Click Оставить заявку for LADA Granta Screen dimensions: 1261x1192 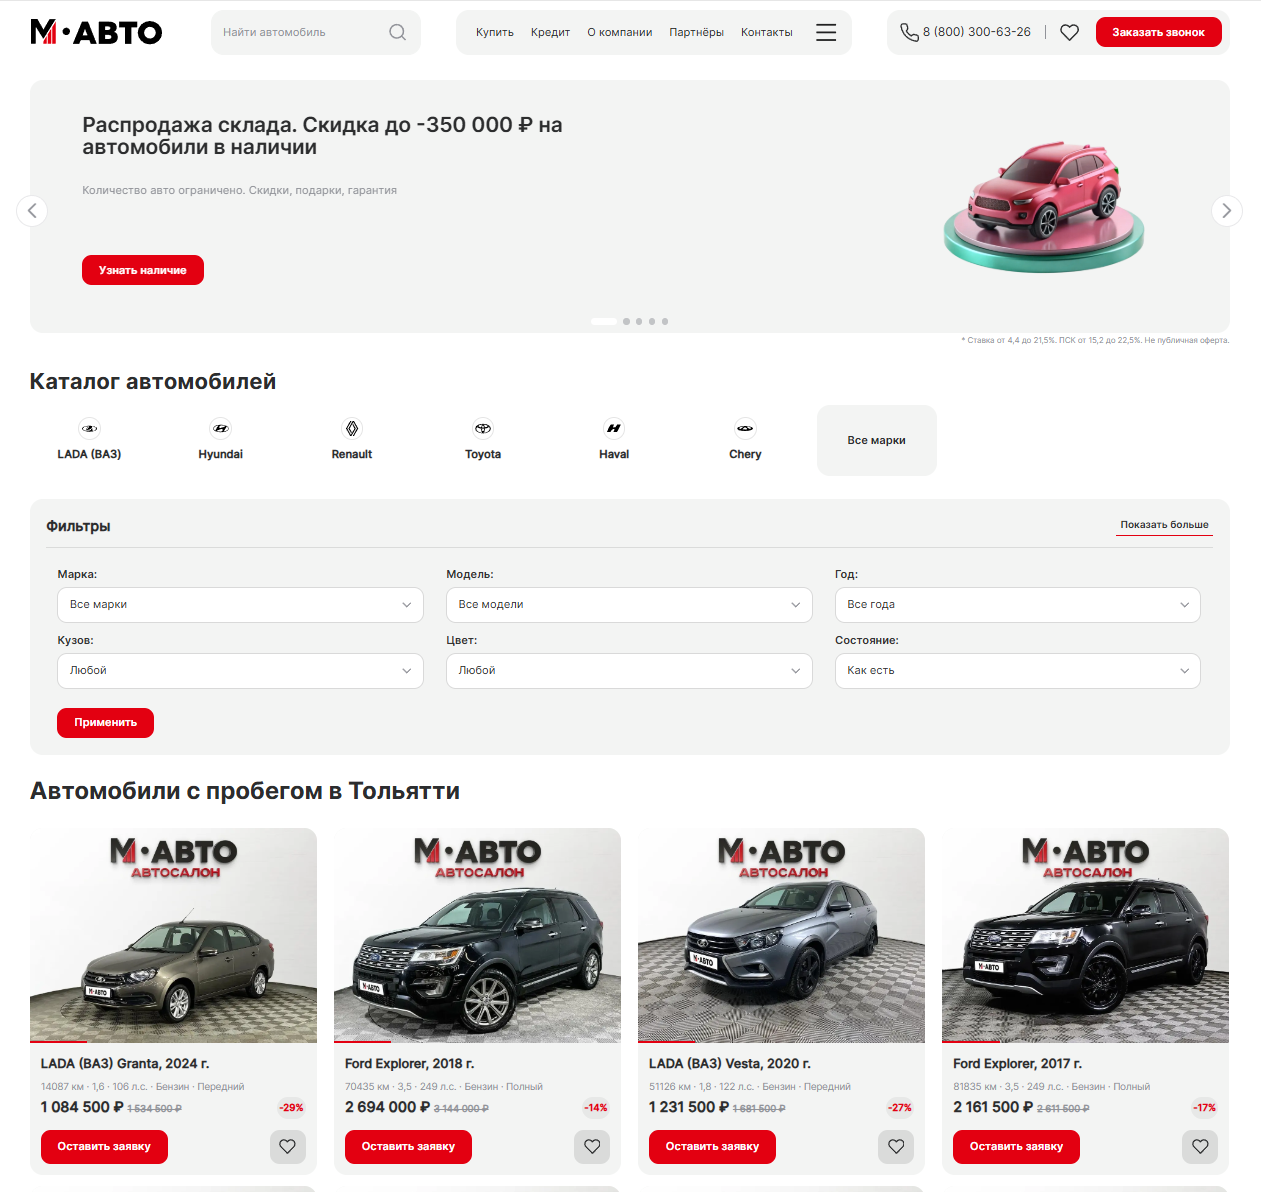104,1147
